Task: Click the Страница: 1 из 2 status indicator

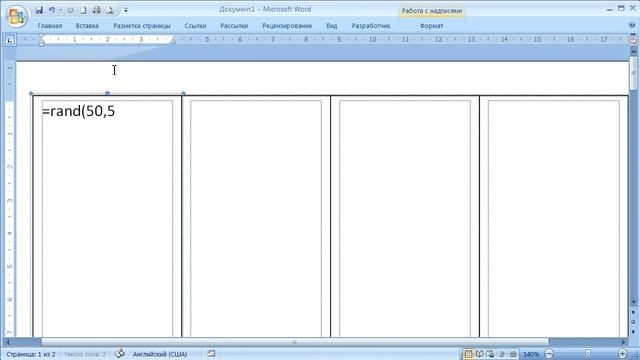Action: [x=31, y=354]
